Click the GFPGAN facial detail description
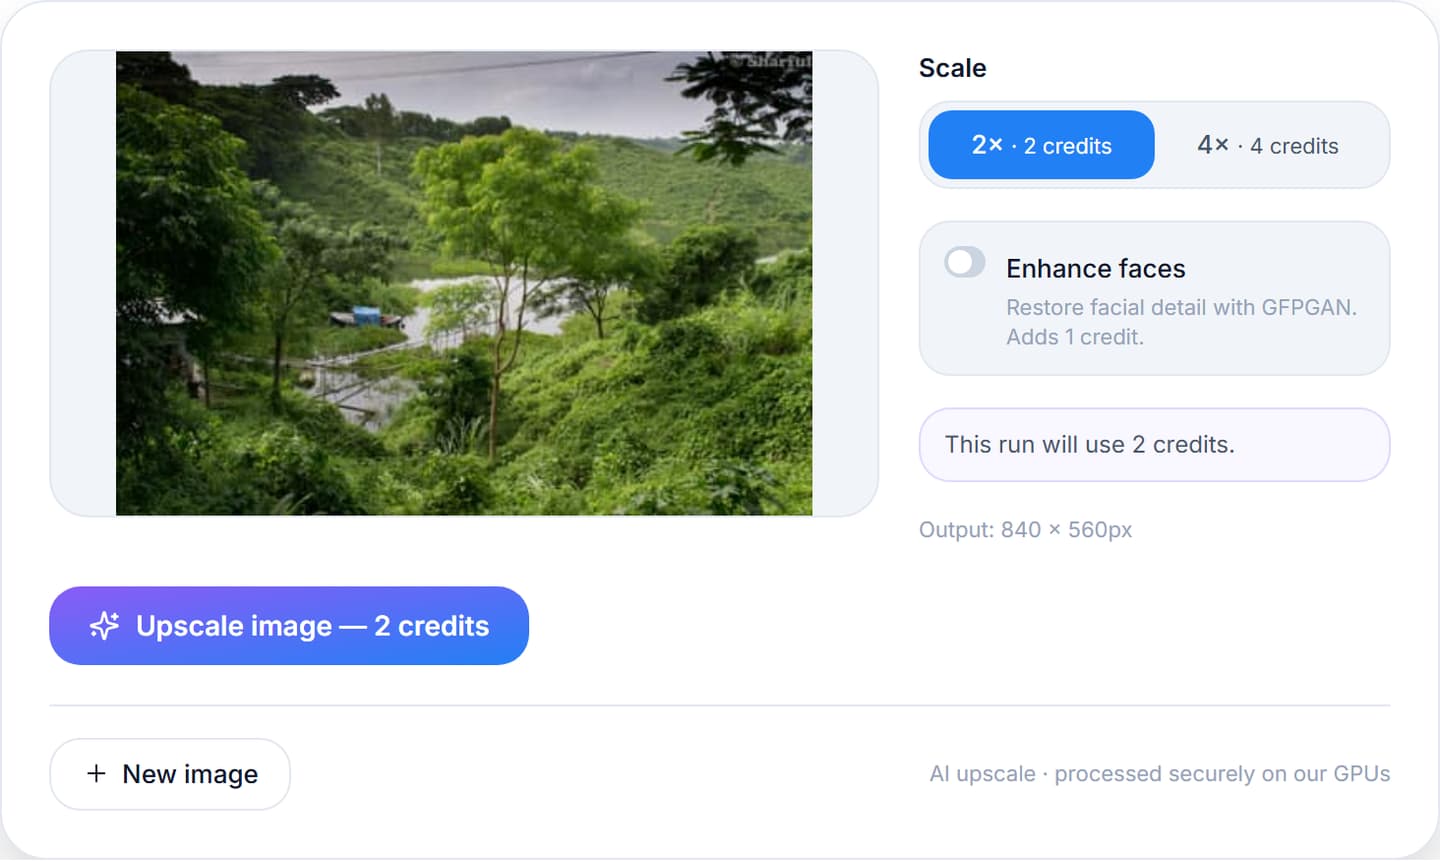1440x862 pixels. coord(1181,322)
